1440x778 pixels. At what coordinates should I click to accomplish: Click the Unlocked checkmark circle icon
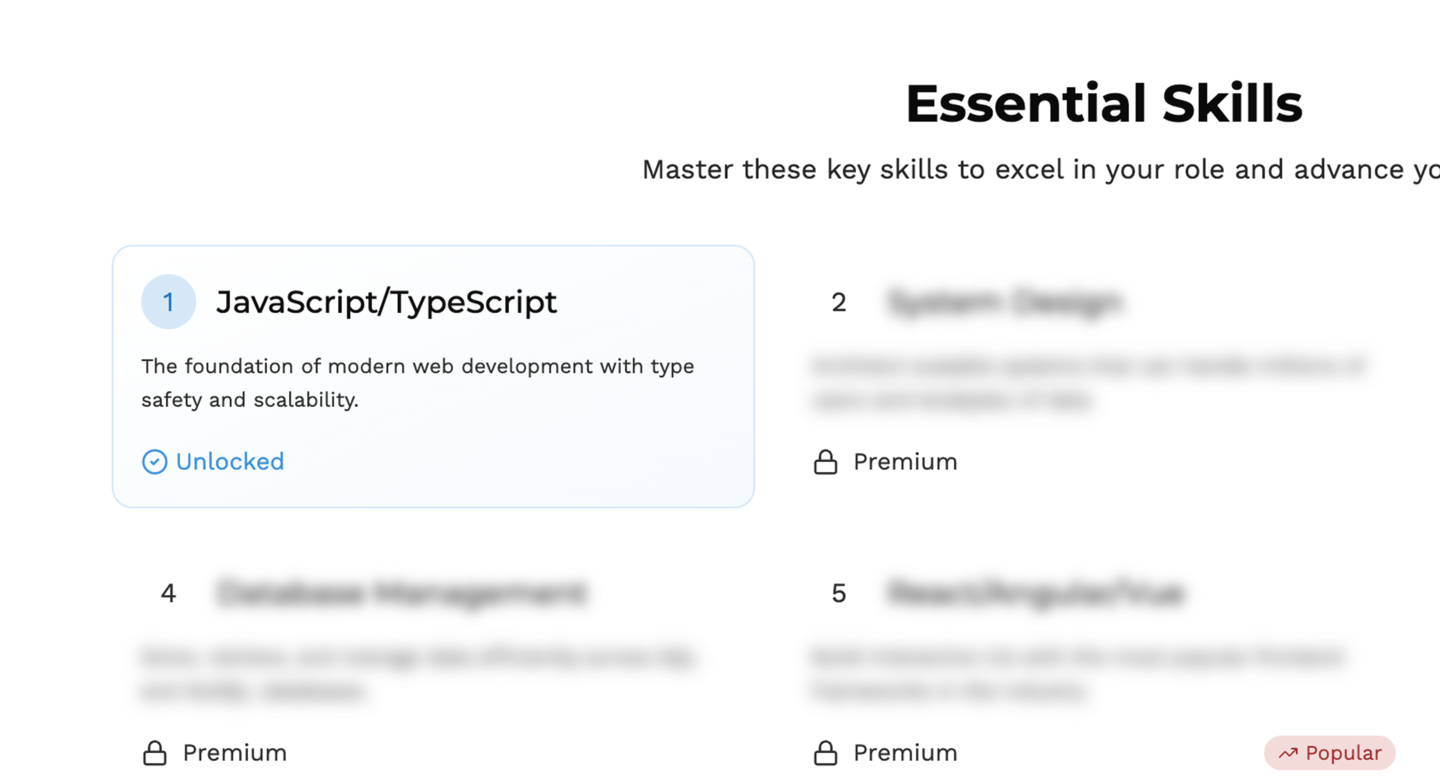click(x=154, y=461)
